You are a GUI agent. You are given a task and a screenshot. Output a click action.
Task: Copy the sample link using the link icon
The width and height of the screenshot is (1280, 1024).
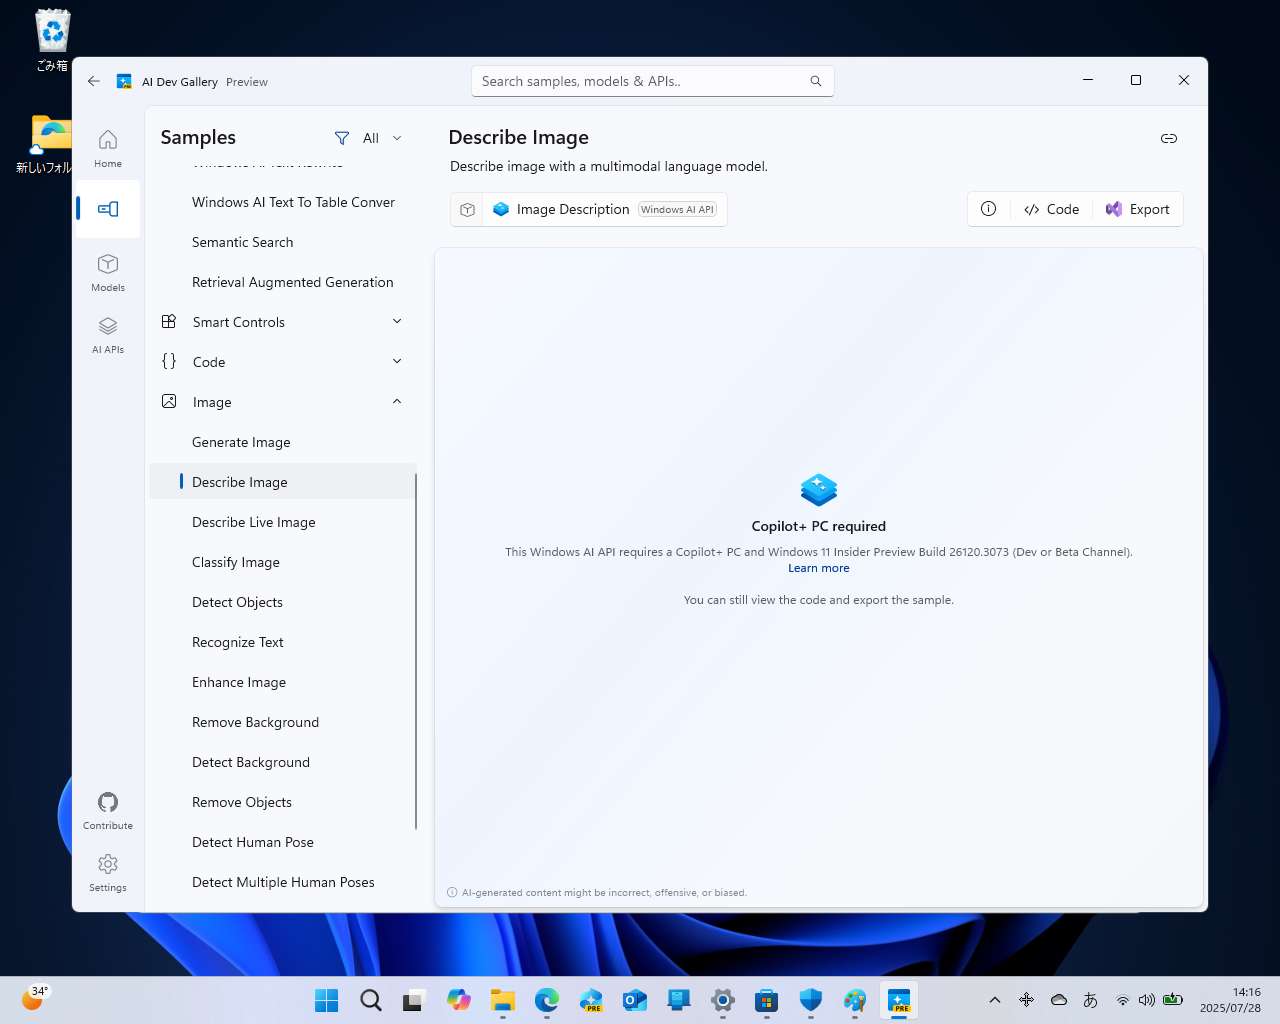pos(1168,139)
